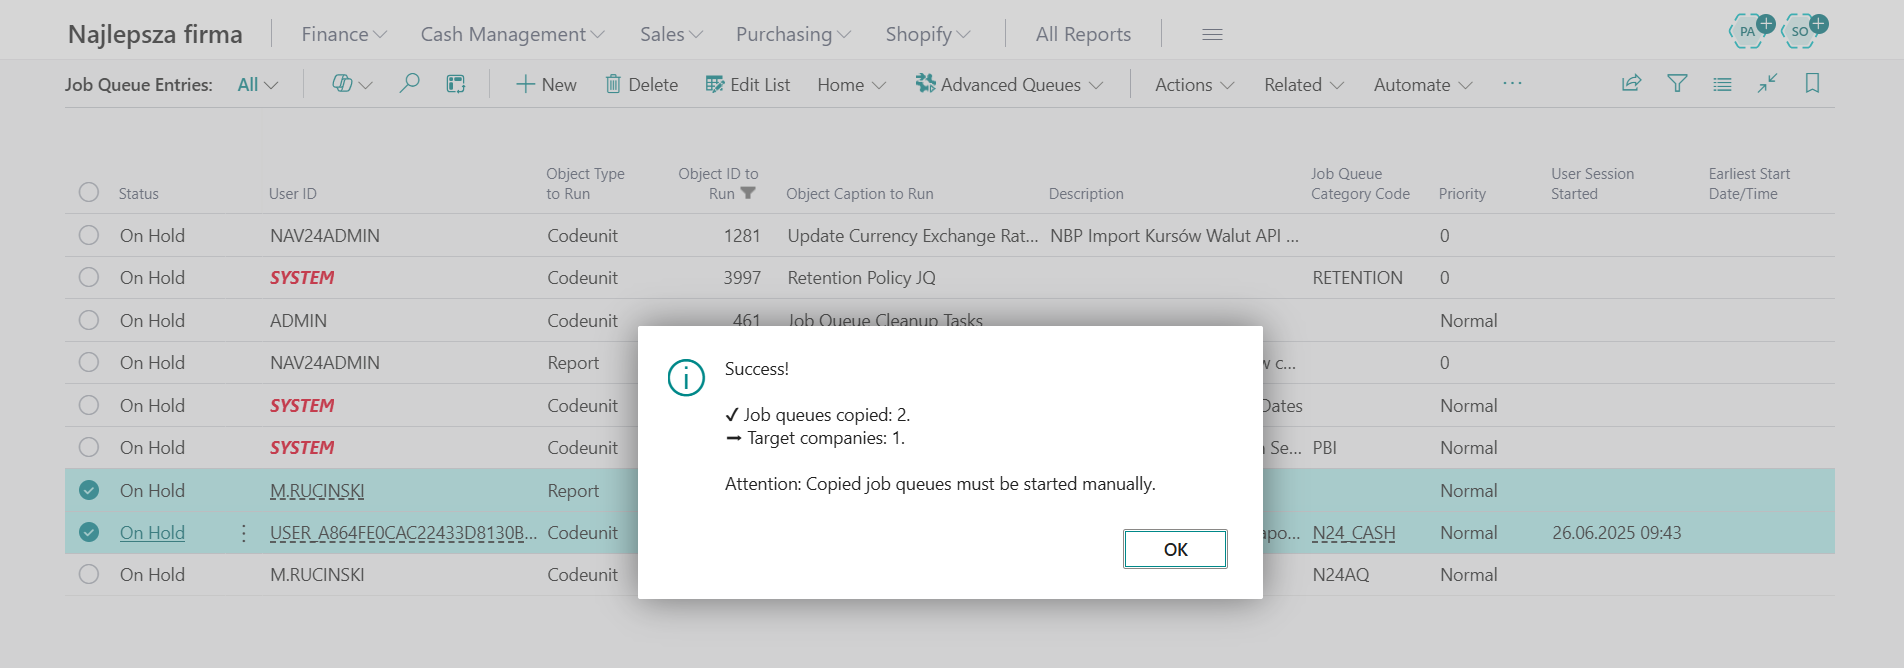Viewport: 1904px width, 668px height.
Task: Toggle the select-all rows circle in header
Action: (x=89, y=192)
